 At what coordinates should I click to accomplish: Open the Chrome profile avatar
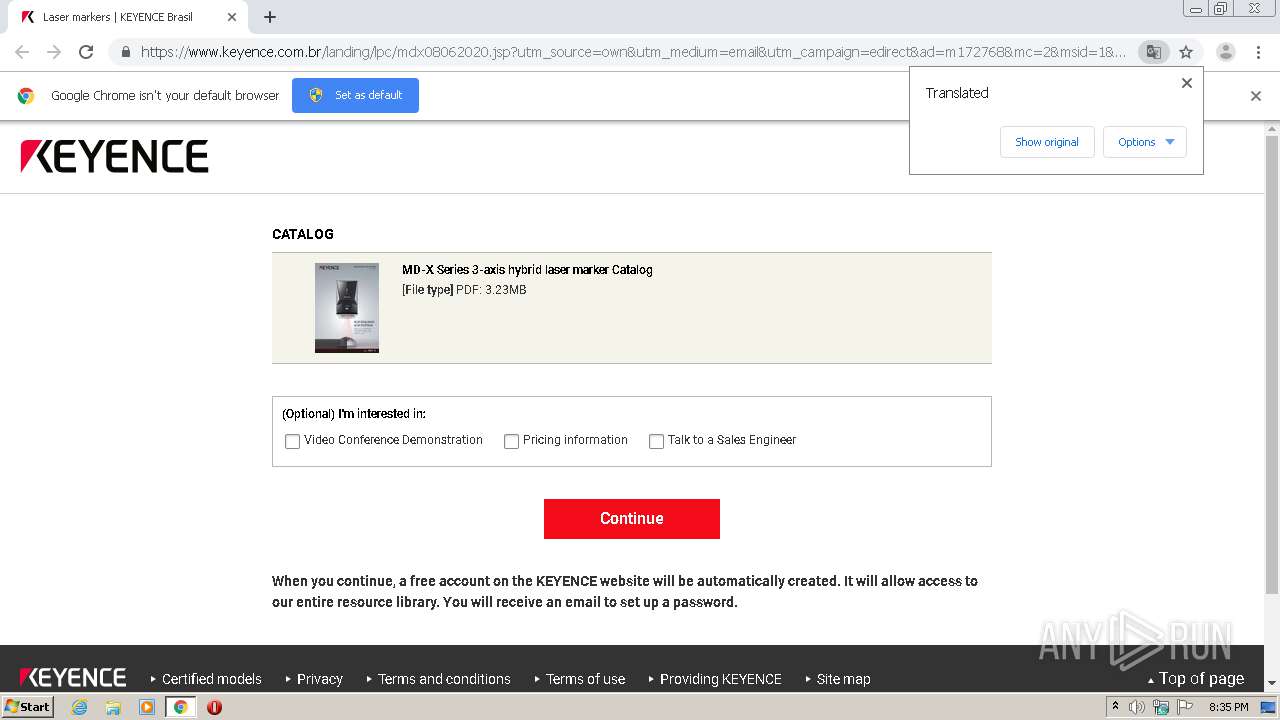1226,52
